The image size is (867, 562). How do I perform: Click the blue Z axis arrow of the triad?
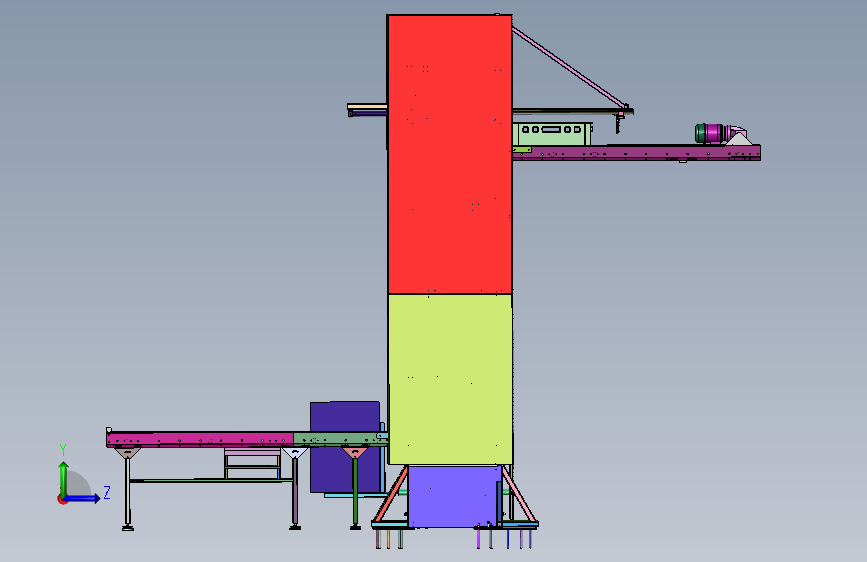click(83, 498)
